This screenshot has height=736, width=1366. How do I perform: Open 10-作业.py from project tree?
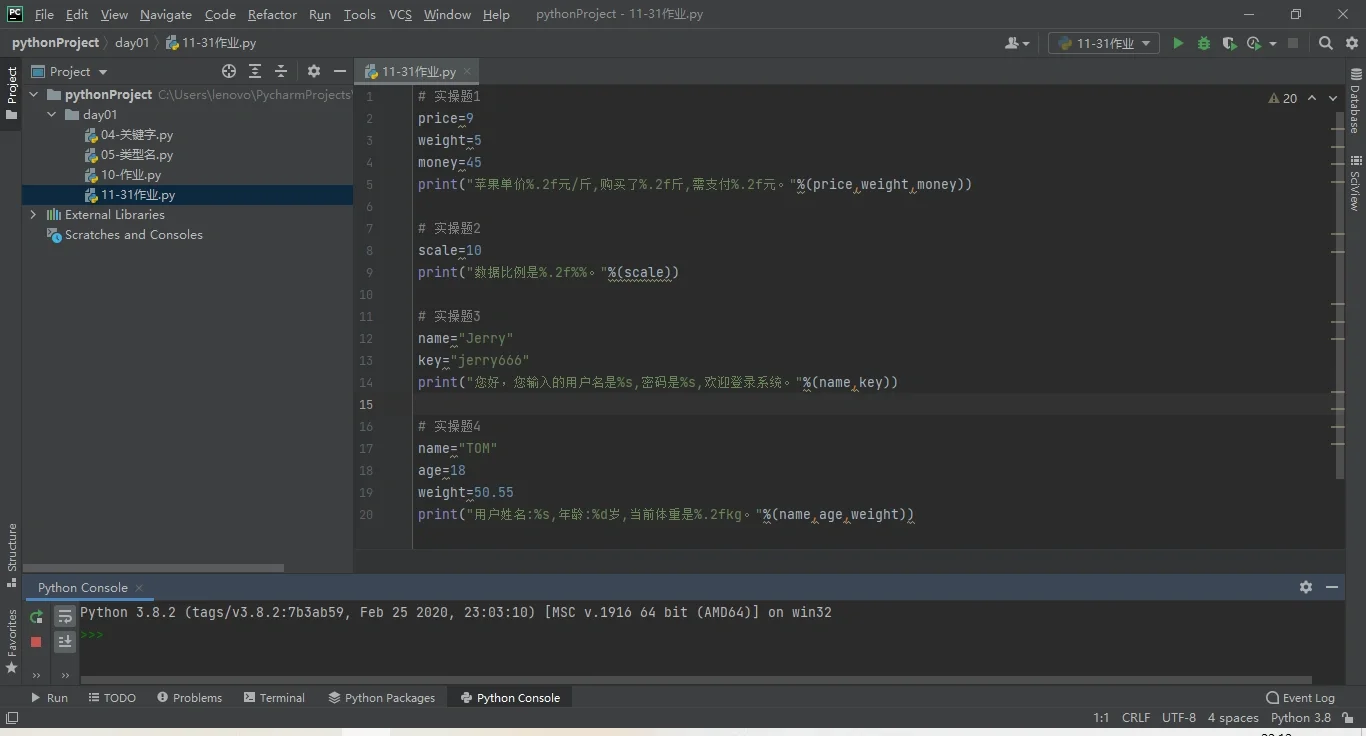(123, 174)
